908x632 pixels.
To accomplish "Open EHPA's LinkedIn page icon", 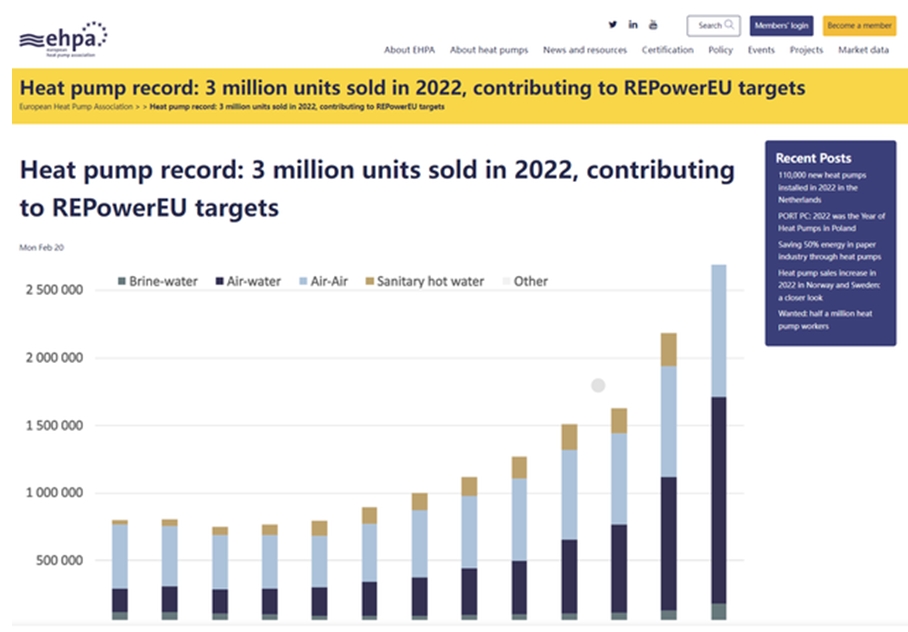I will click(x=633, y=24).
